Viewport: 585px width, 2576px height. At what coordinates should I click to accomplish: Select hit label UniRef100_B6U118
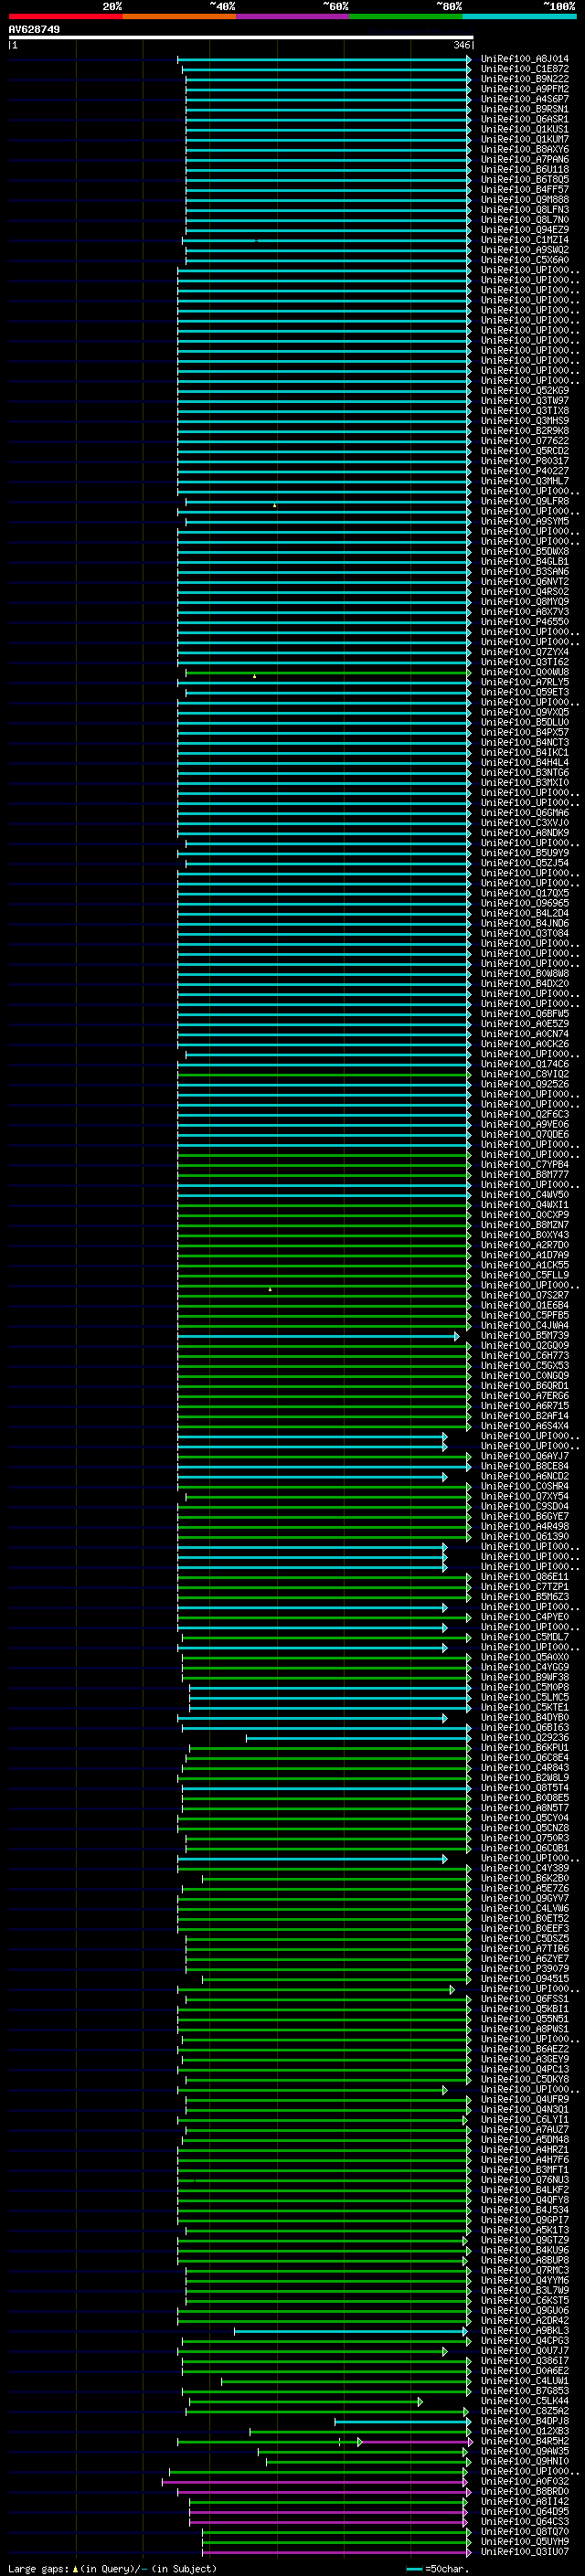click(525, 169)
